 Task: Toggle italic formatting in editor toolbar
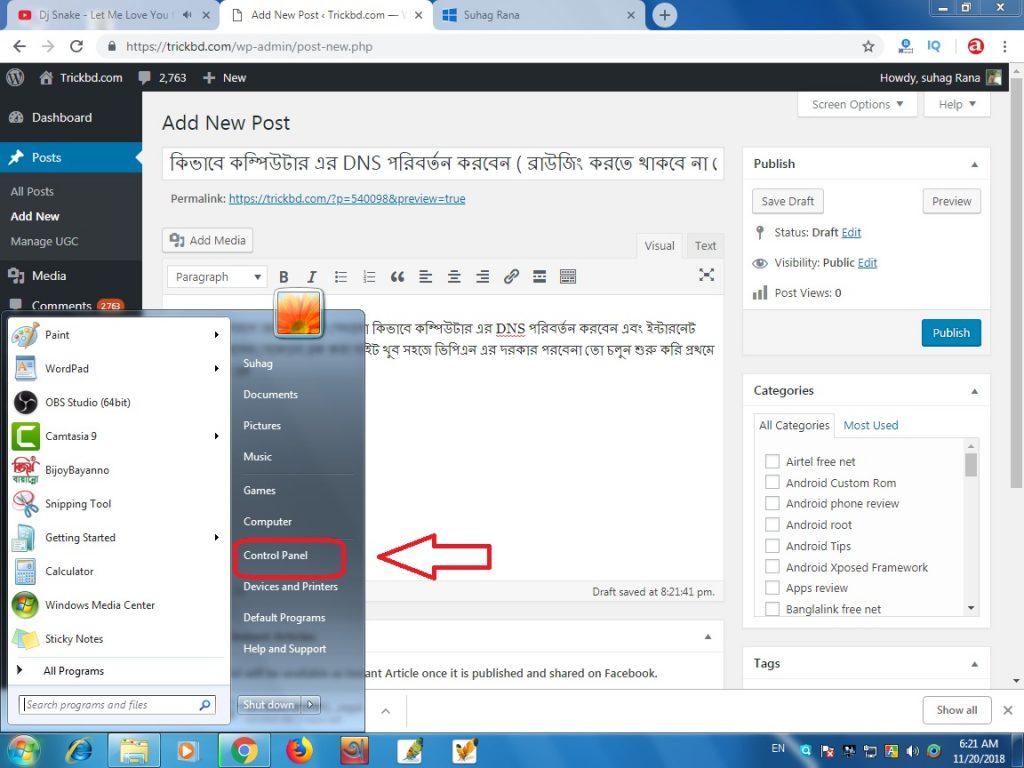click(312, 277)
